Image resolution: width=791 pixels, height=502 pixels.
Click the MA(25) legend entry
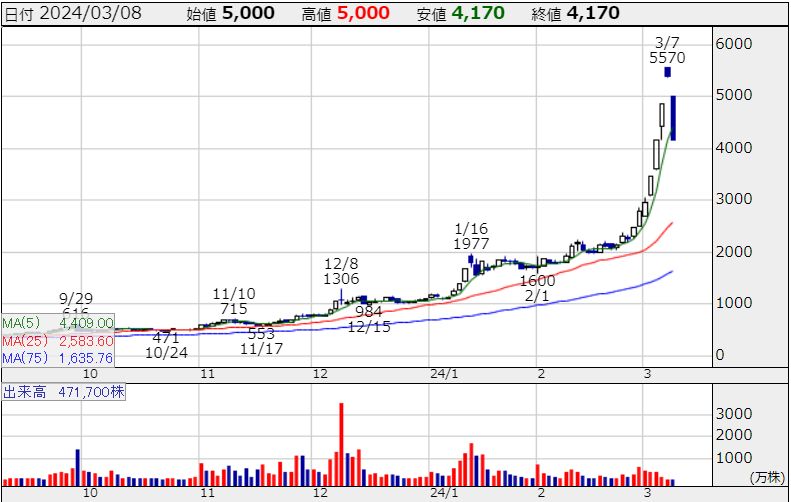[x=57, y=340]
